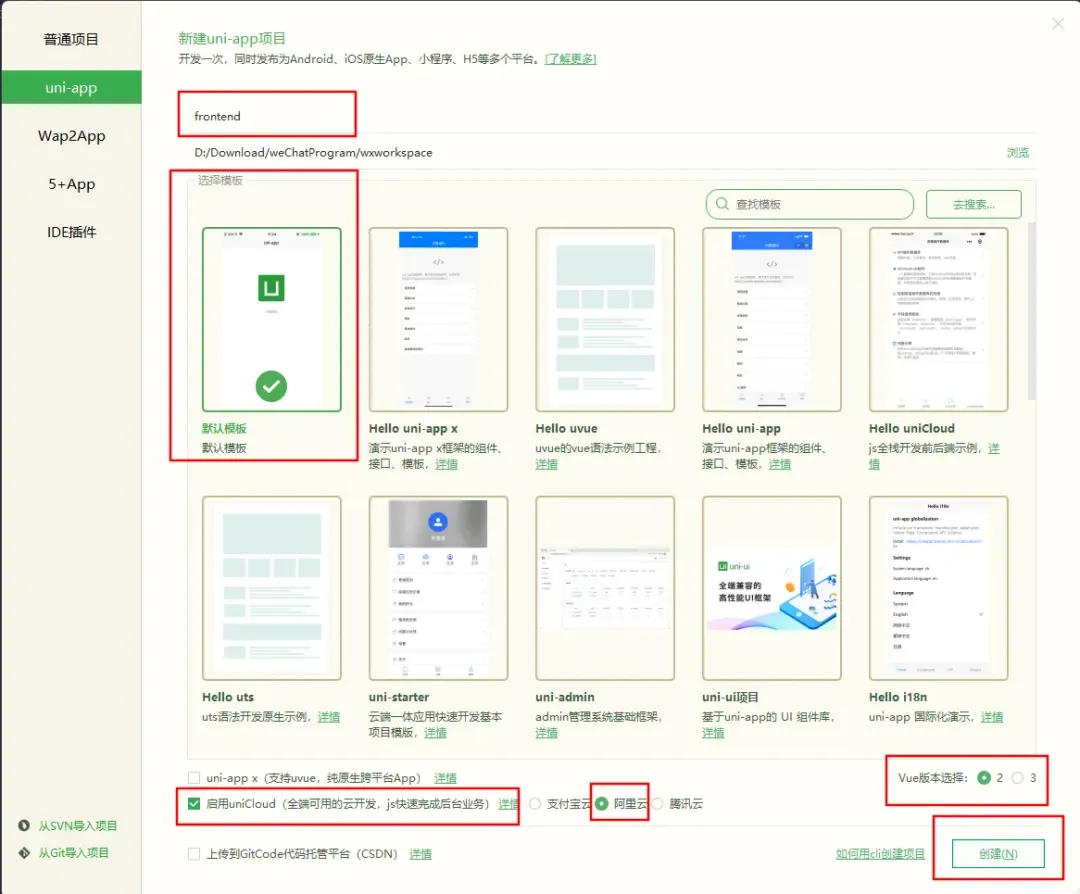This screenshot has height=894, width=1080.
Task: Click the uni-starter title text
Action: coord(399,697)
